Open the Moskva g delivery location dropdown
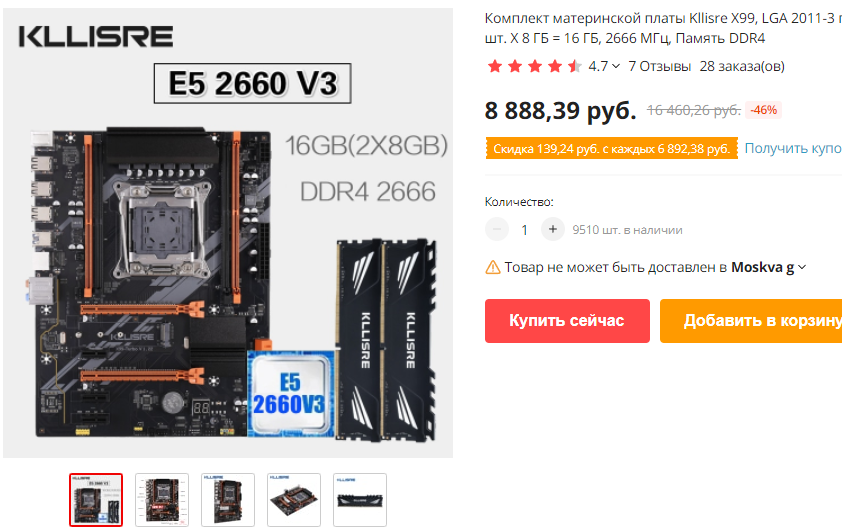The image size is (842, 531). coord(768,267)
